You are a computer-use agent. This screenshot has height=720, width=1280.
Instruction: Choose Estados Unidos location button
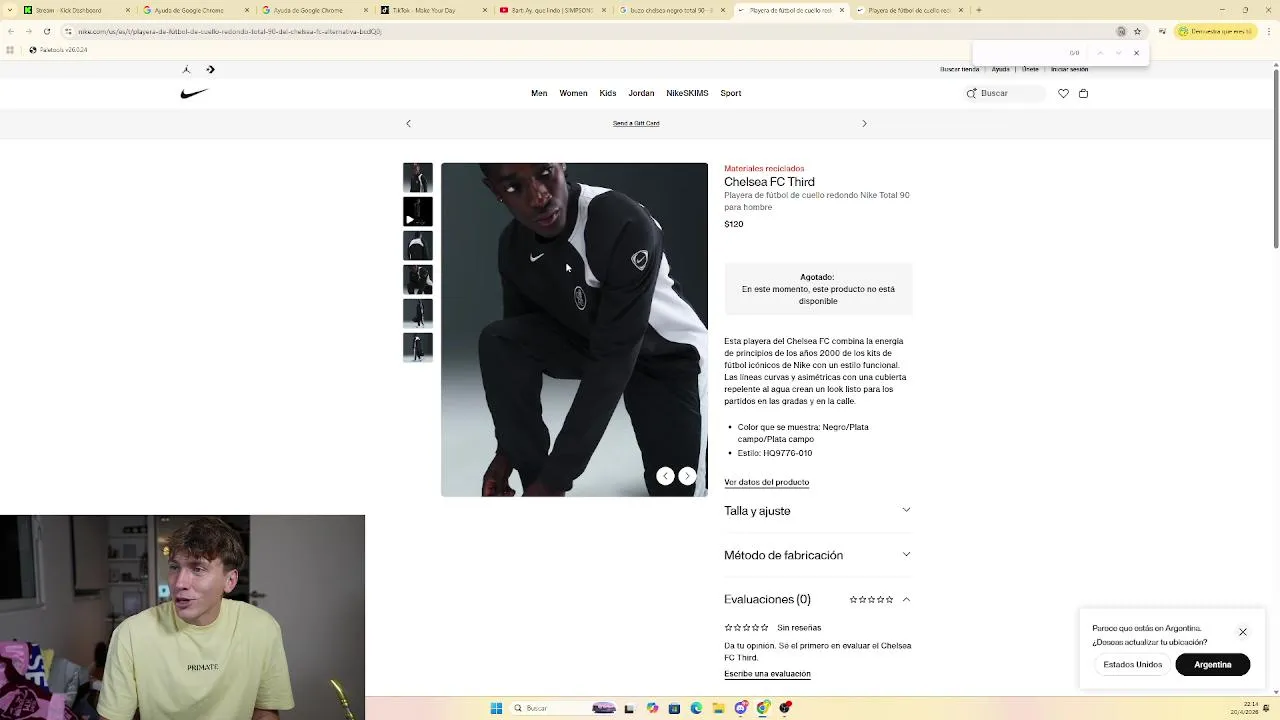coord(1133,665)
